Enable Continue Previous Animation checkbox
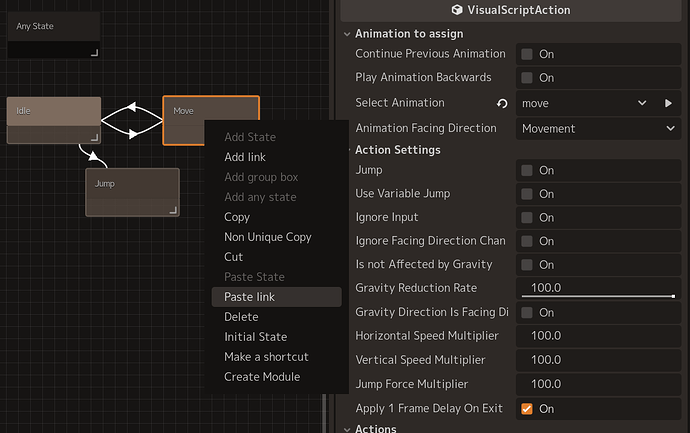 527,54
